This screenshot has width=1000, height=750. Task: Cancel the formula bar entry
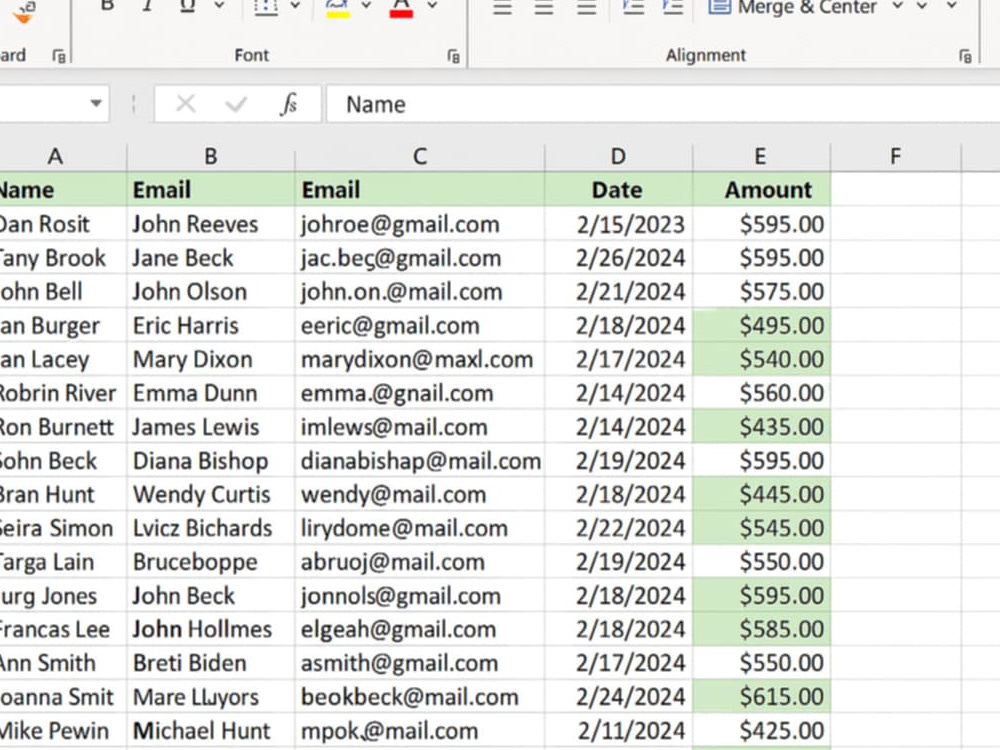click(x=186, y=103)
